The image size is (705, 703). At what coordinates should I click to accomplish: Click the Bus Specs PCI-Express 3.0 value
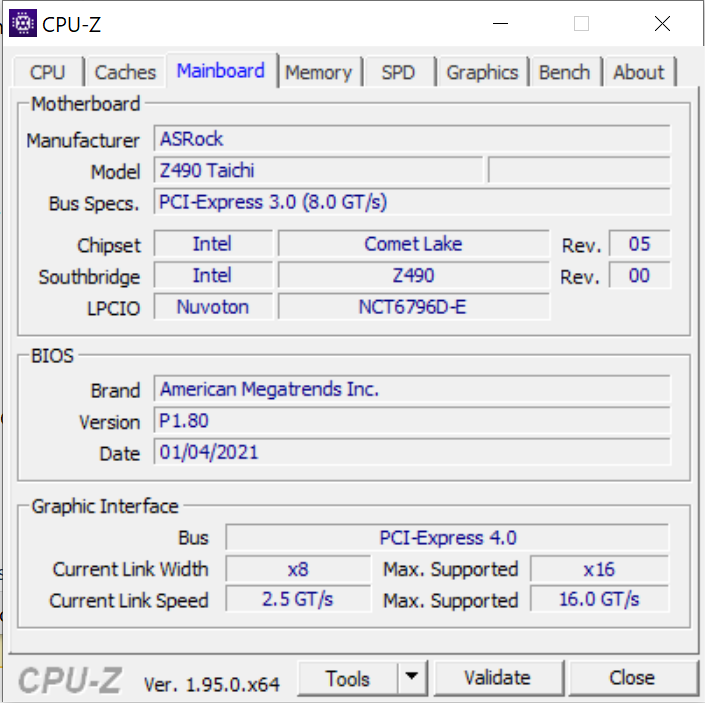tap(412, 202)
